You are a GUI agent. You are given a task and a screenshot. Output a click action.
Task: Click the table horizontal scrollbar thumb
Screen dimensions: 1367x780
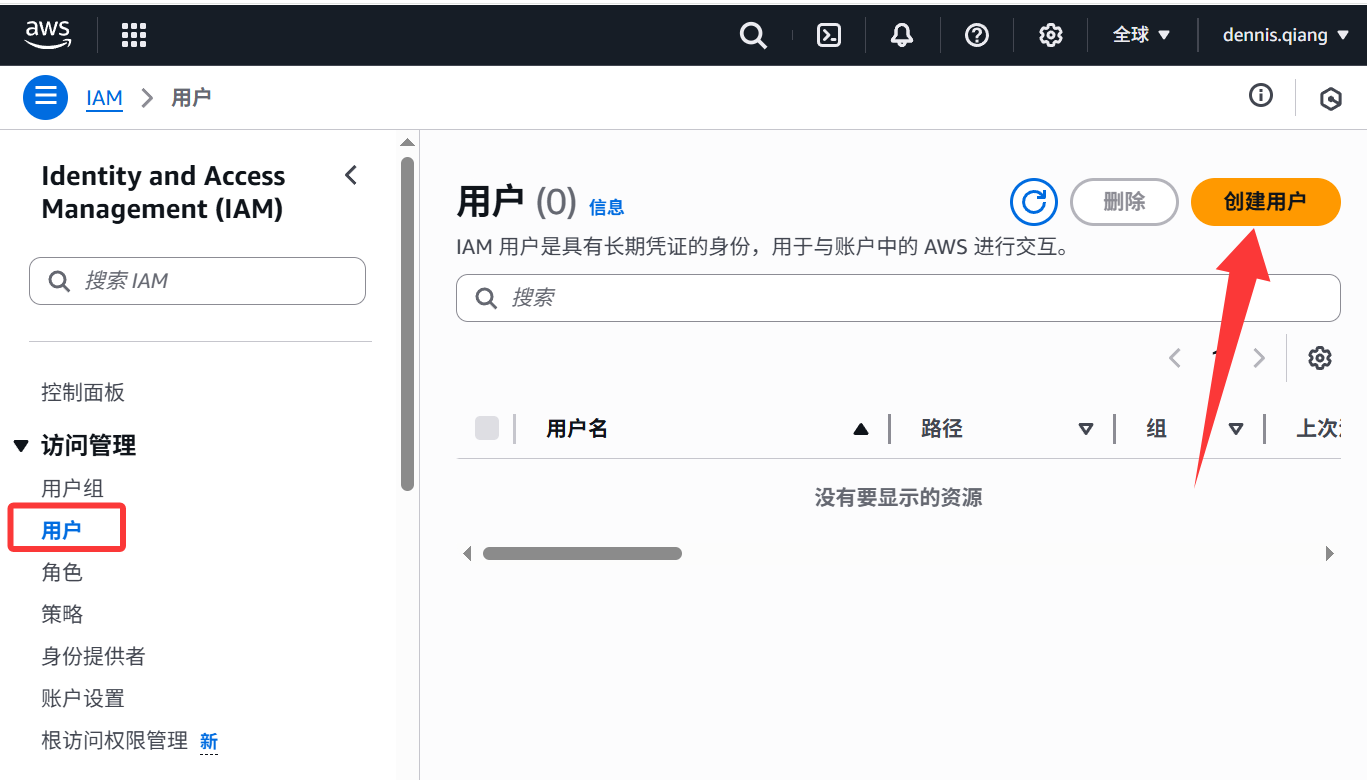(582, 553)
